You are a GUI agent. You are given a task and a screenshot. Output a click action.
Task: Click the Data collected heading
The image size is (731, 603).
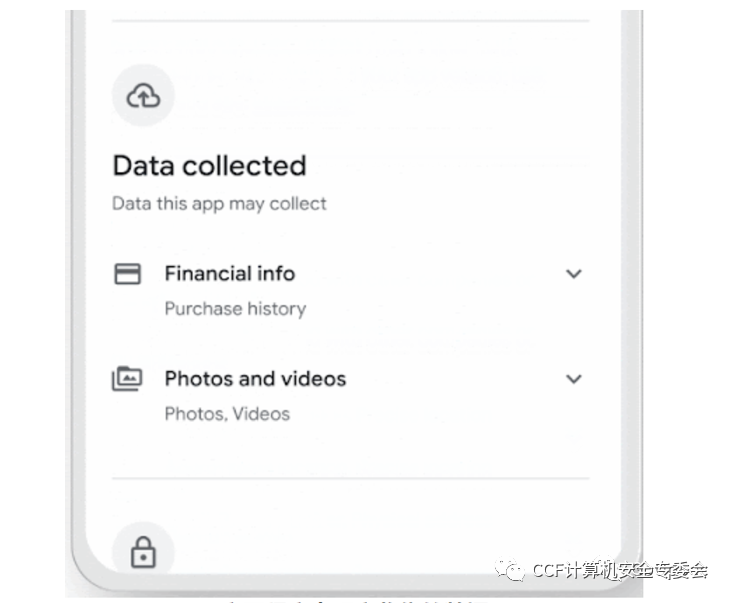click(x=209, y=166)
